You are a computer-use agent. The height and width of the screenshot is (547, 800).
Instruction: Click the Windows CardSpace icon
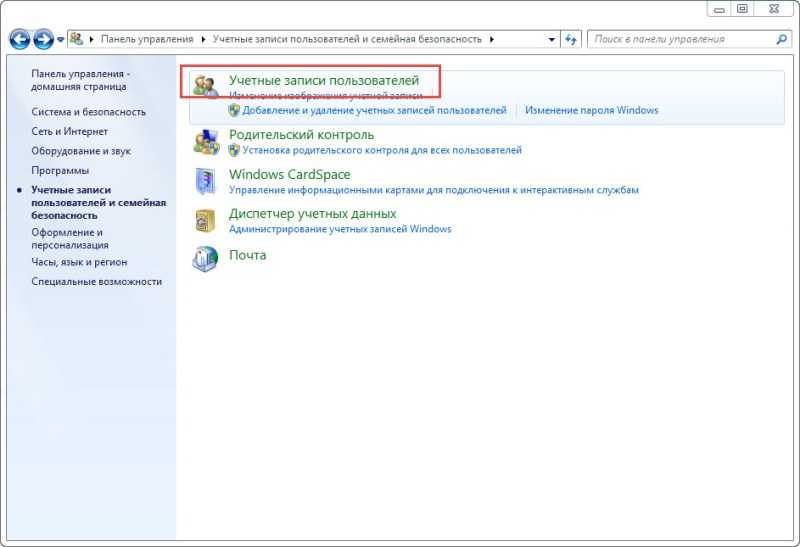click(206, 181)
